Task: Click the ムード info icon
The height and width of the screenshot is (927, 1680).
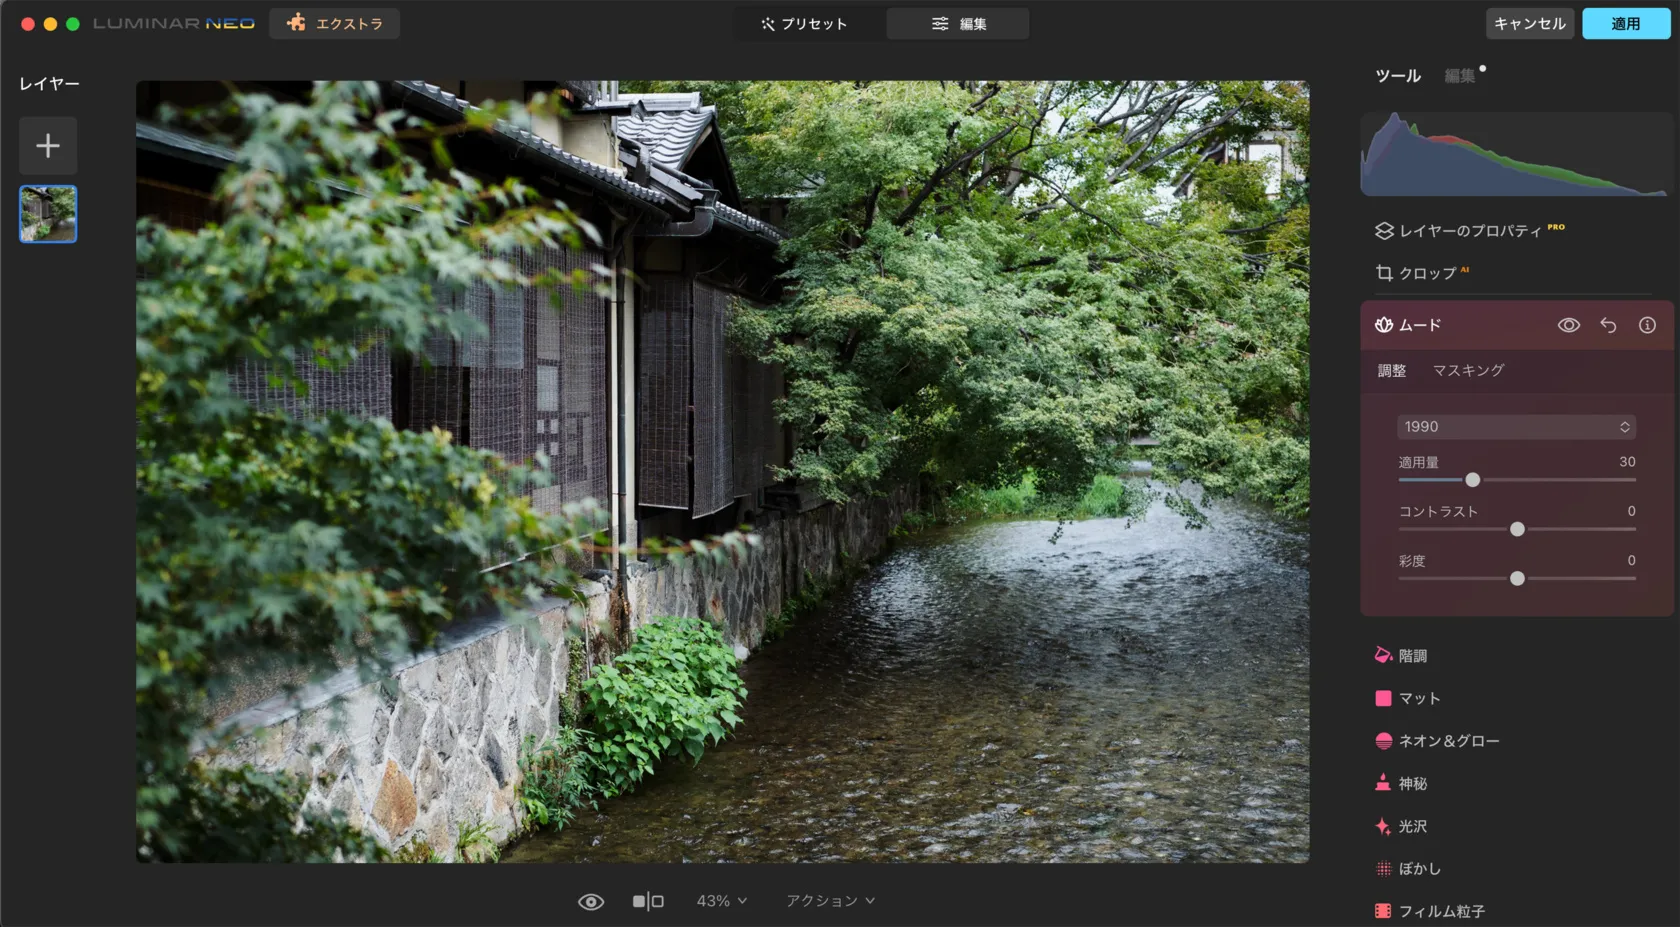Action: (x=1647, y=325)
